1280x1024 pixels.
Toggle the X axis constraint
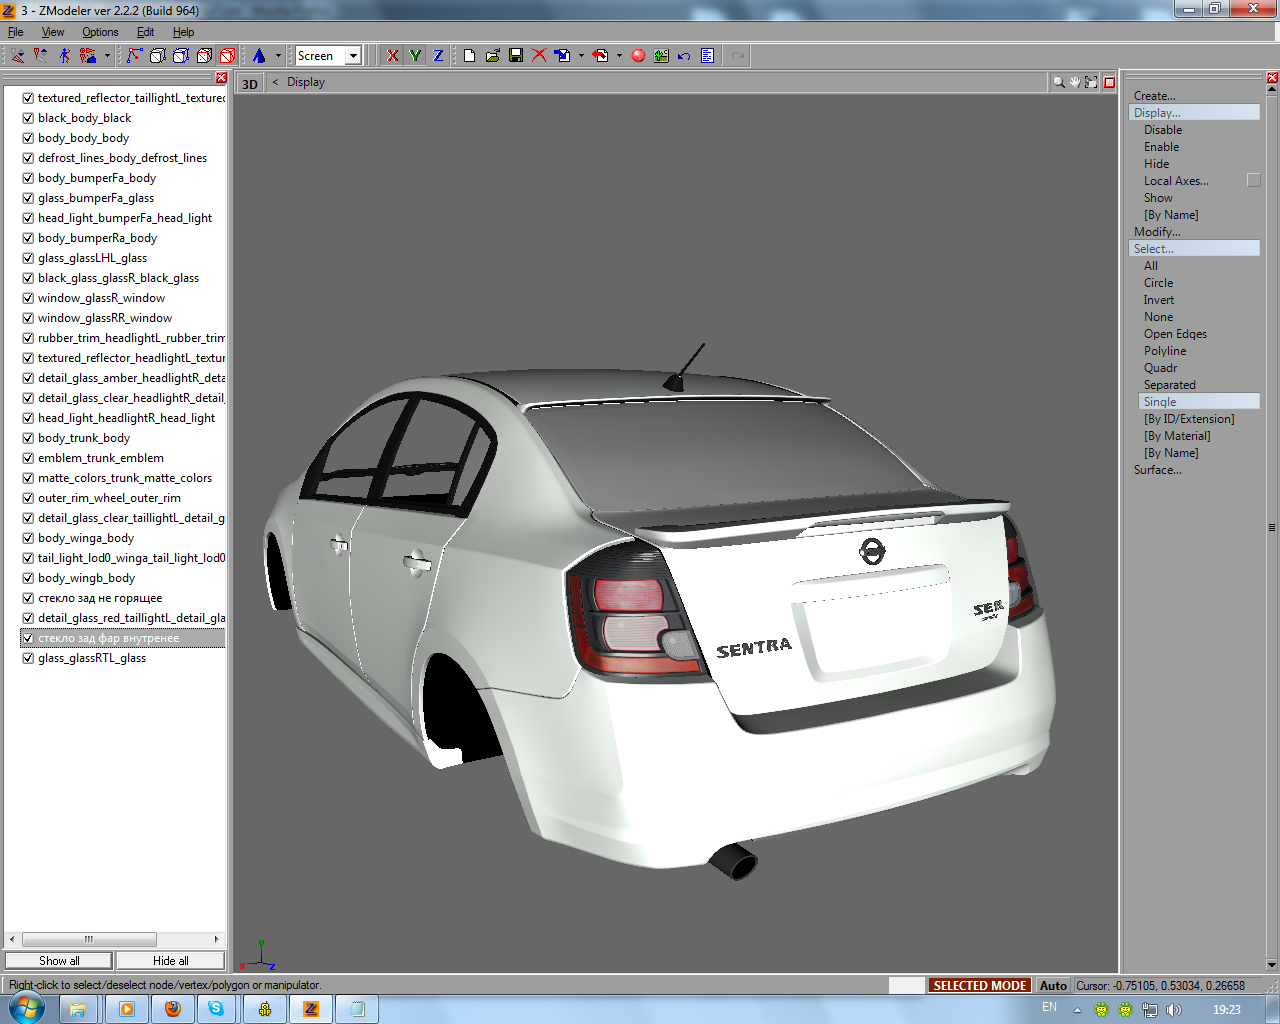(392, 56)
